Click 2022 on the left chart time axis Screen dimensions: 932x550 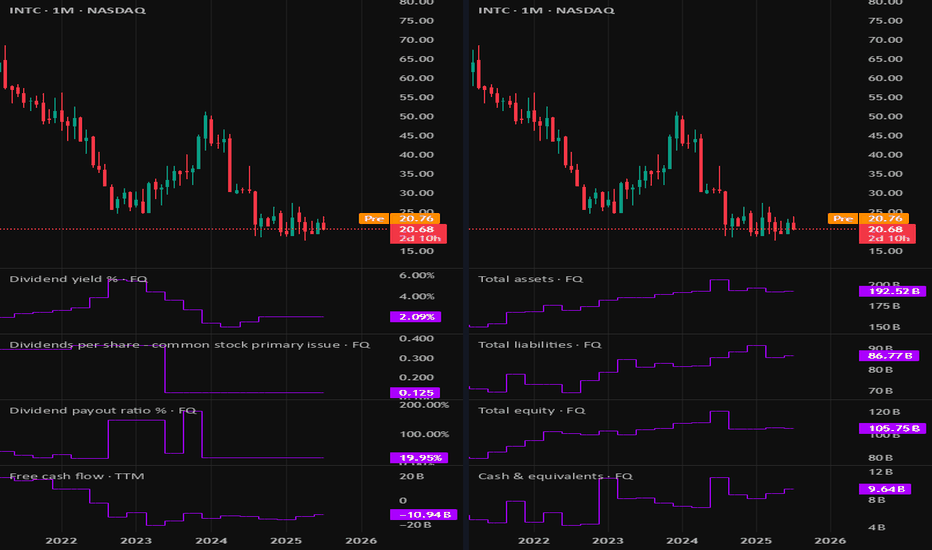pyautogui.click(x=61, y=540)
